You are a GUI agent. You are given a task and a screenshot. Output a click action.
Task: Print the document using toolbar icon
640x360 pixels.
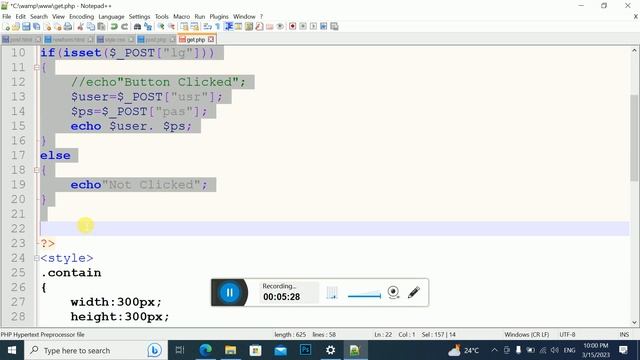tap(68, 27)
